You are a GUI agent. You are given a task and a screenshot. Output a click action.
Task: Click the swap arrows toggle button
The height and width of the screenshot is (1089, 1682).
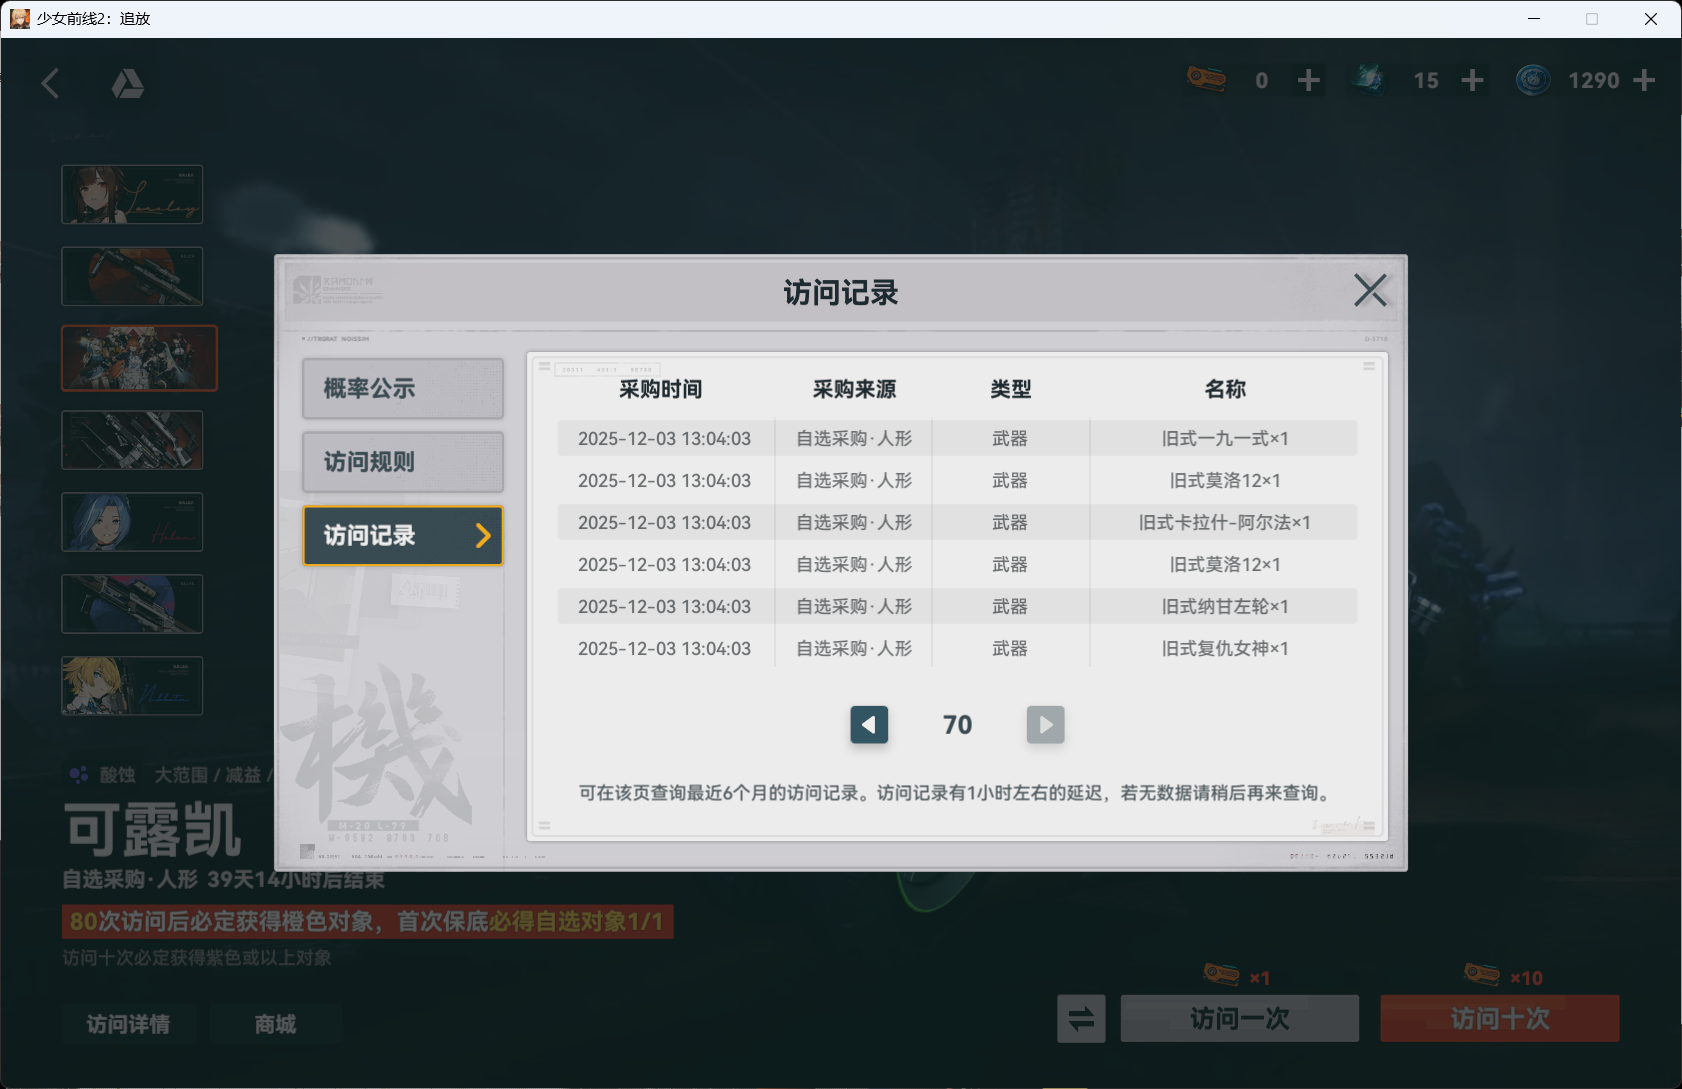click(1081, 1019)
